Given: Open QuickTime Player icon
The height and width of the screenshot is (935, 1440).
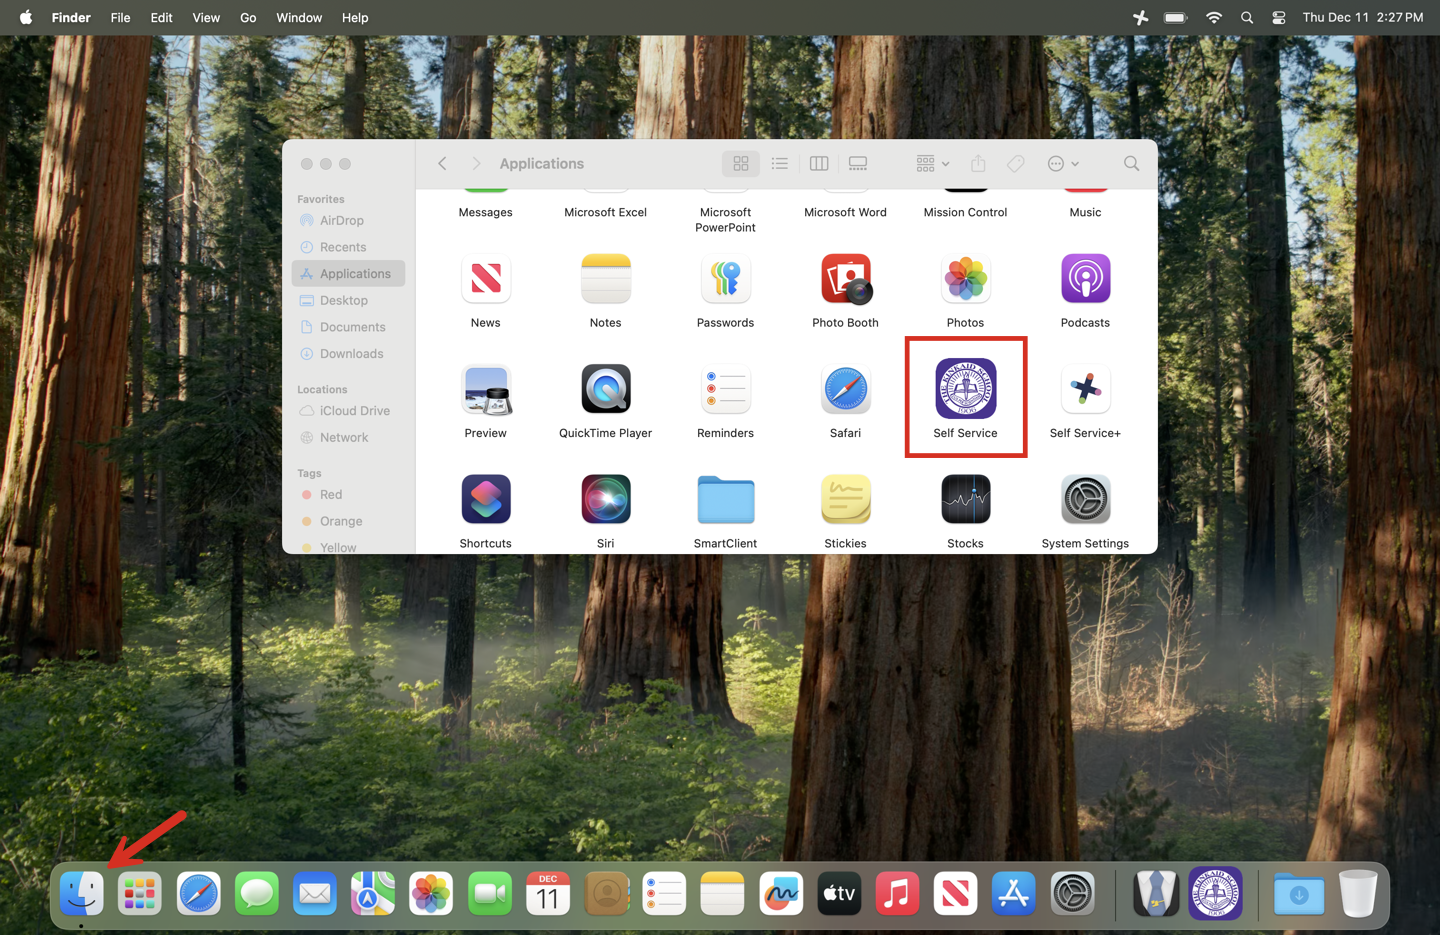Looking at the screenshot, I should pos(606,389).
